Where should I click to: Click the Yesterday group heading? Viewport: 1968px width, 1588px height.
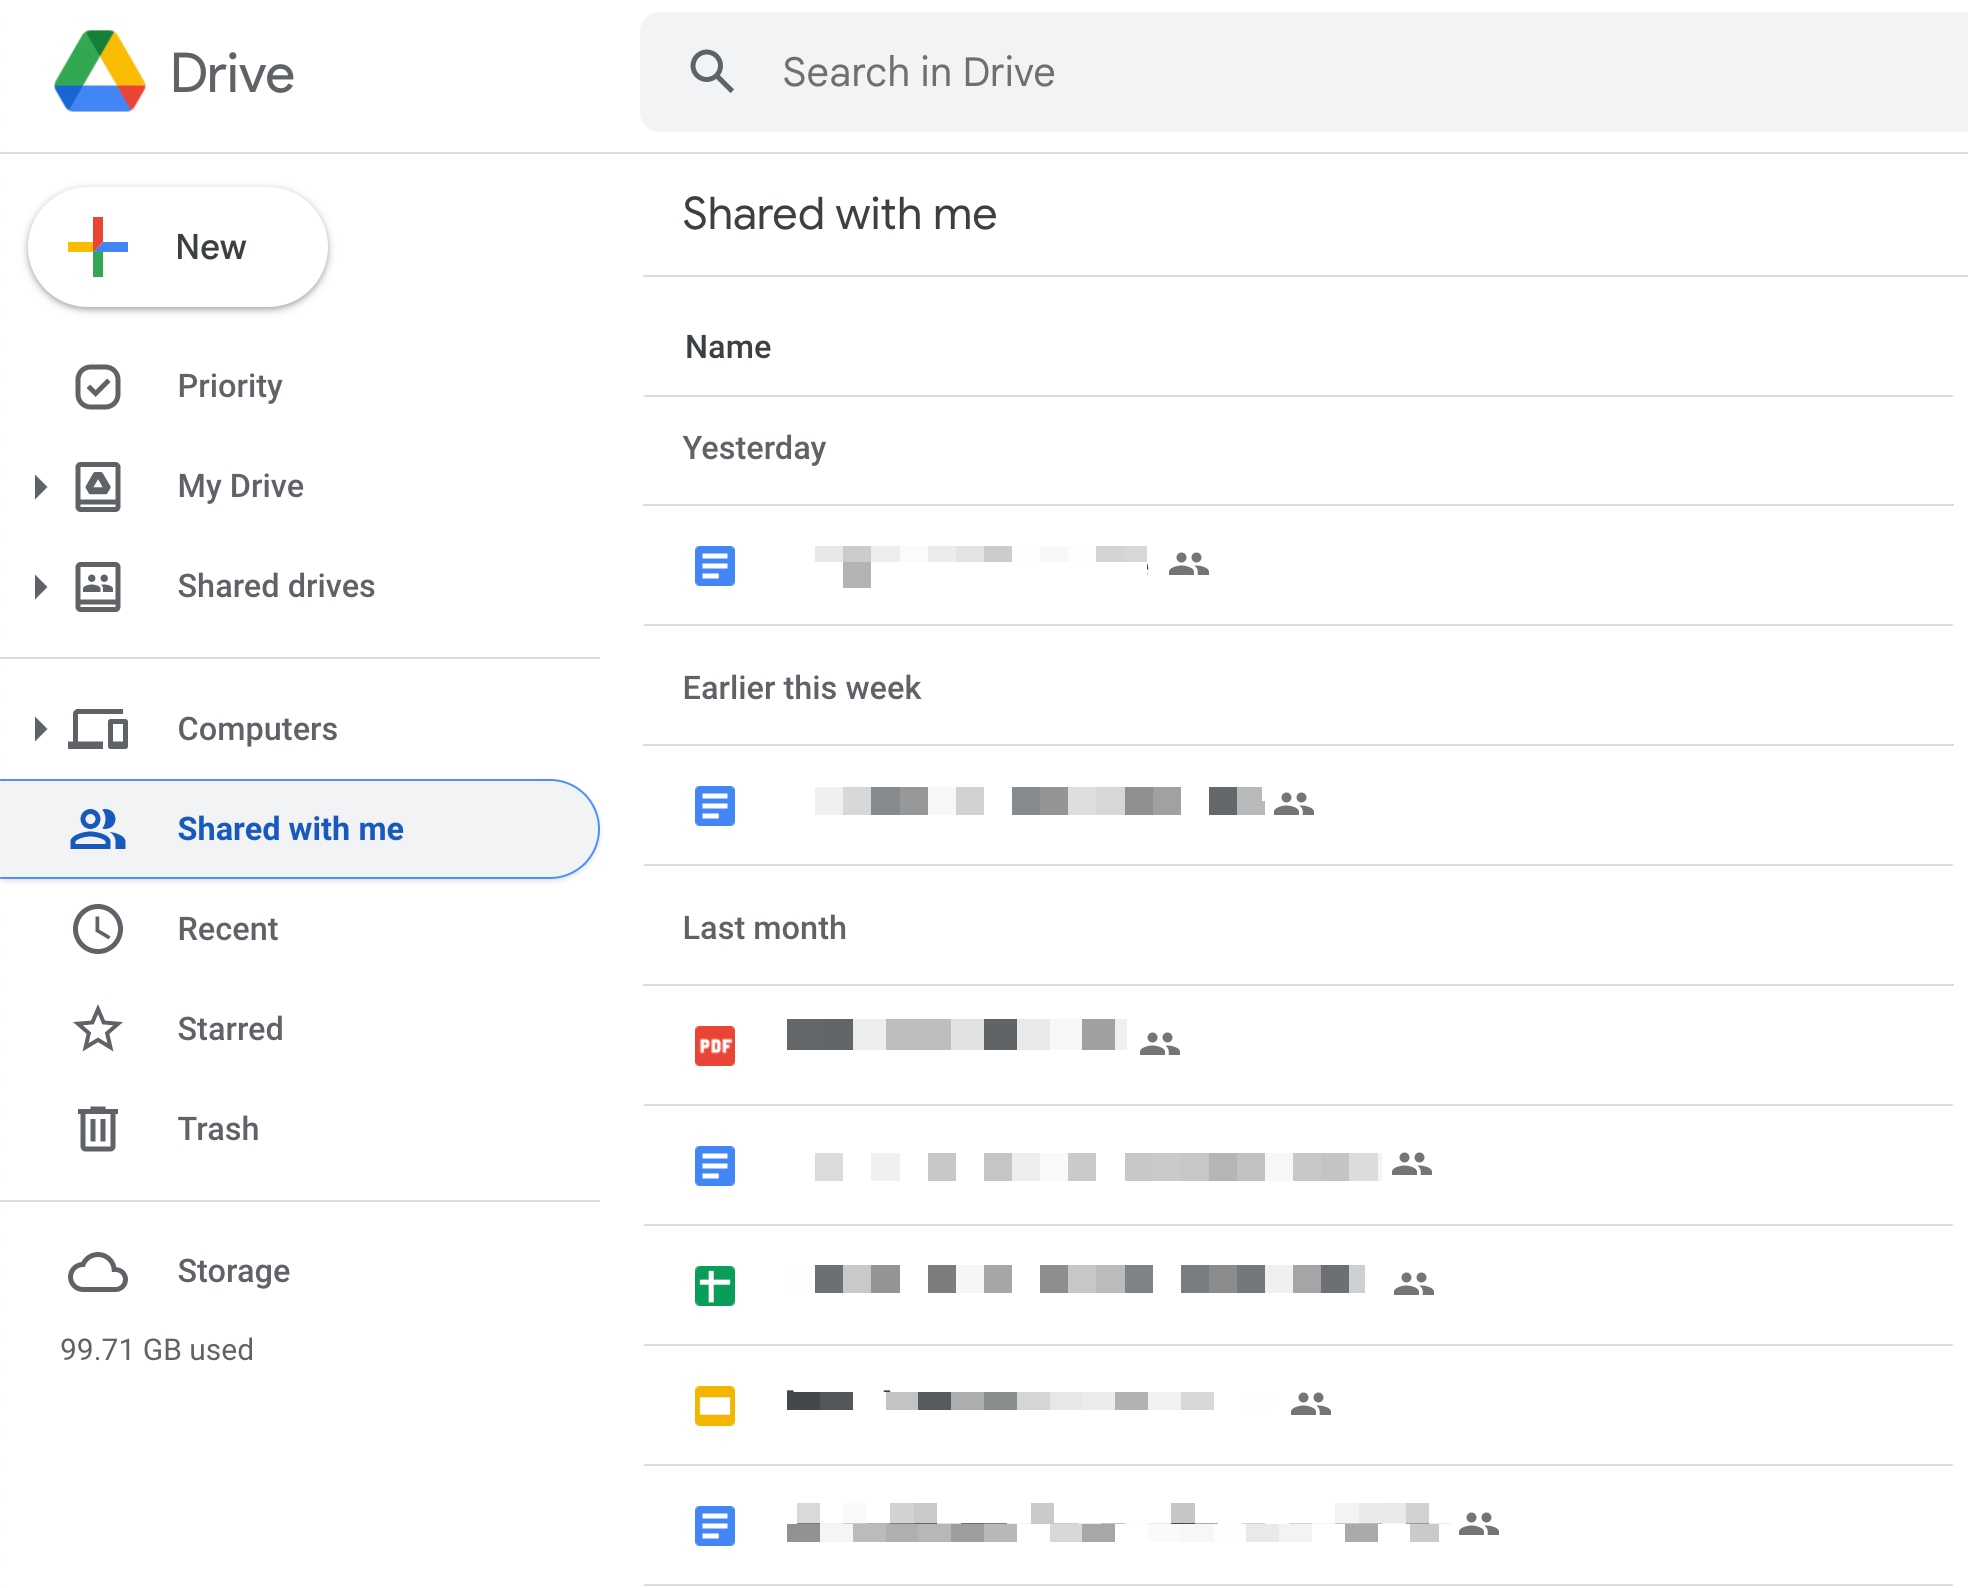click(x=755, y=448)
